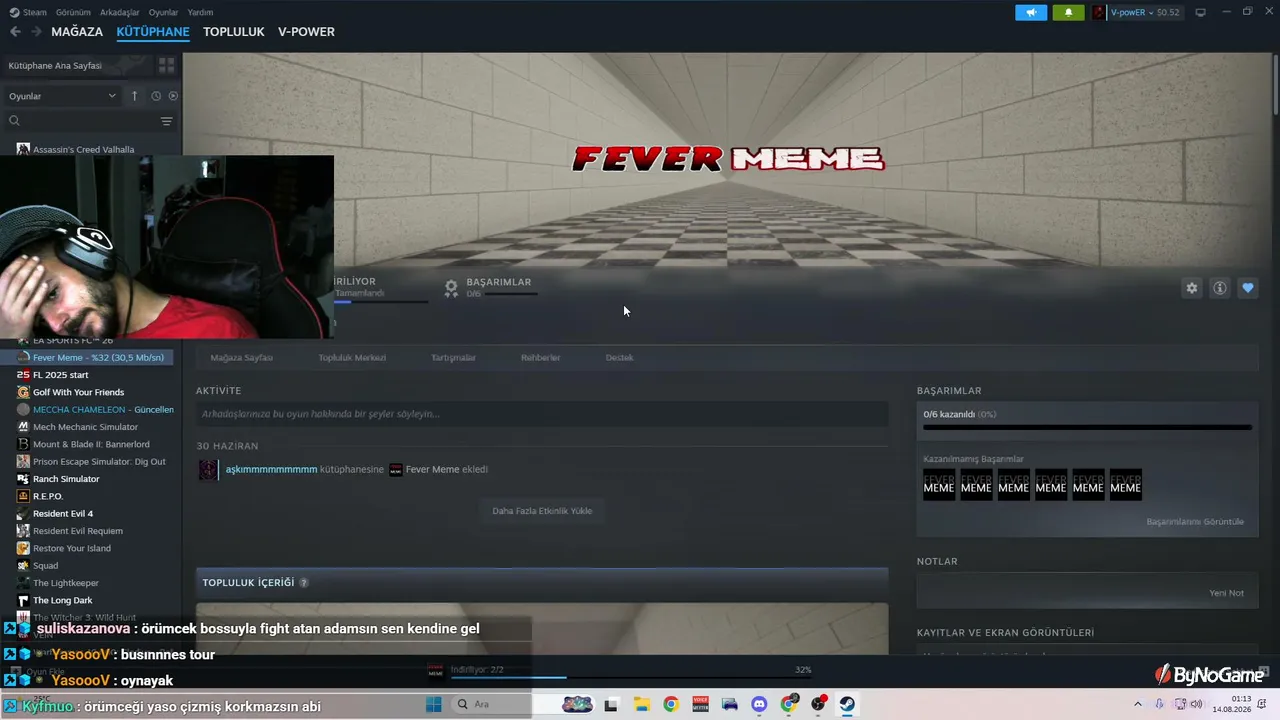Filter library by recent activity clock icon
The width and height of the screenshot is (1280, 720).
(x=156, y=96)
